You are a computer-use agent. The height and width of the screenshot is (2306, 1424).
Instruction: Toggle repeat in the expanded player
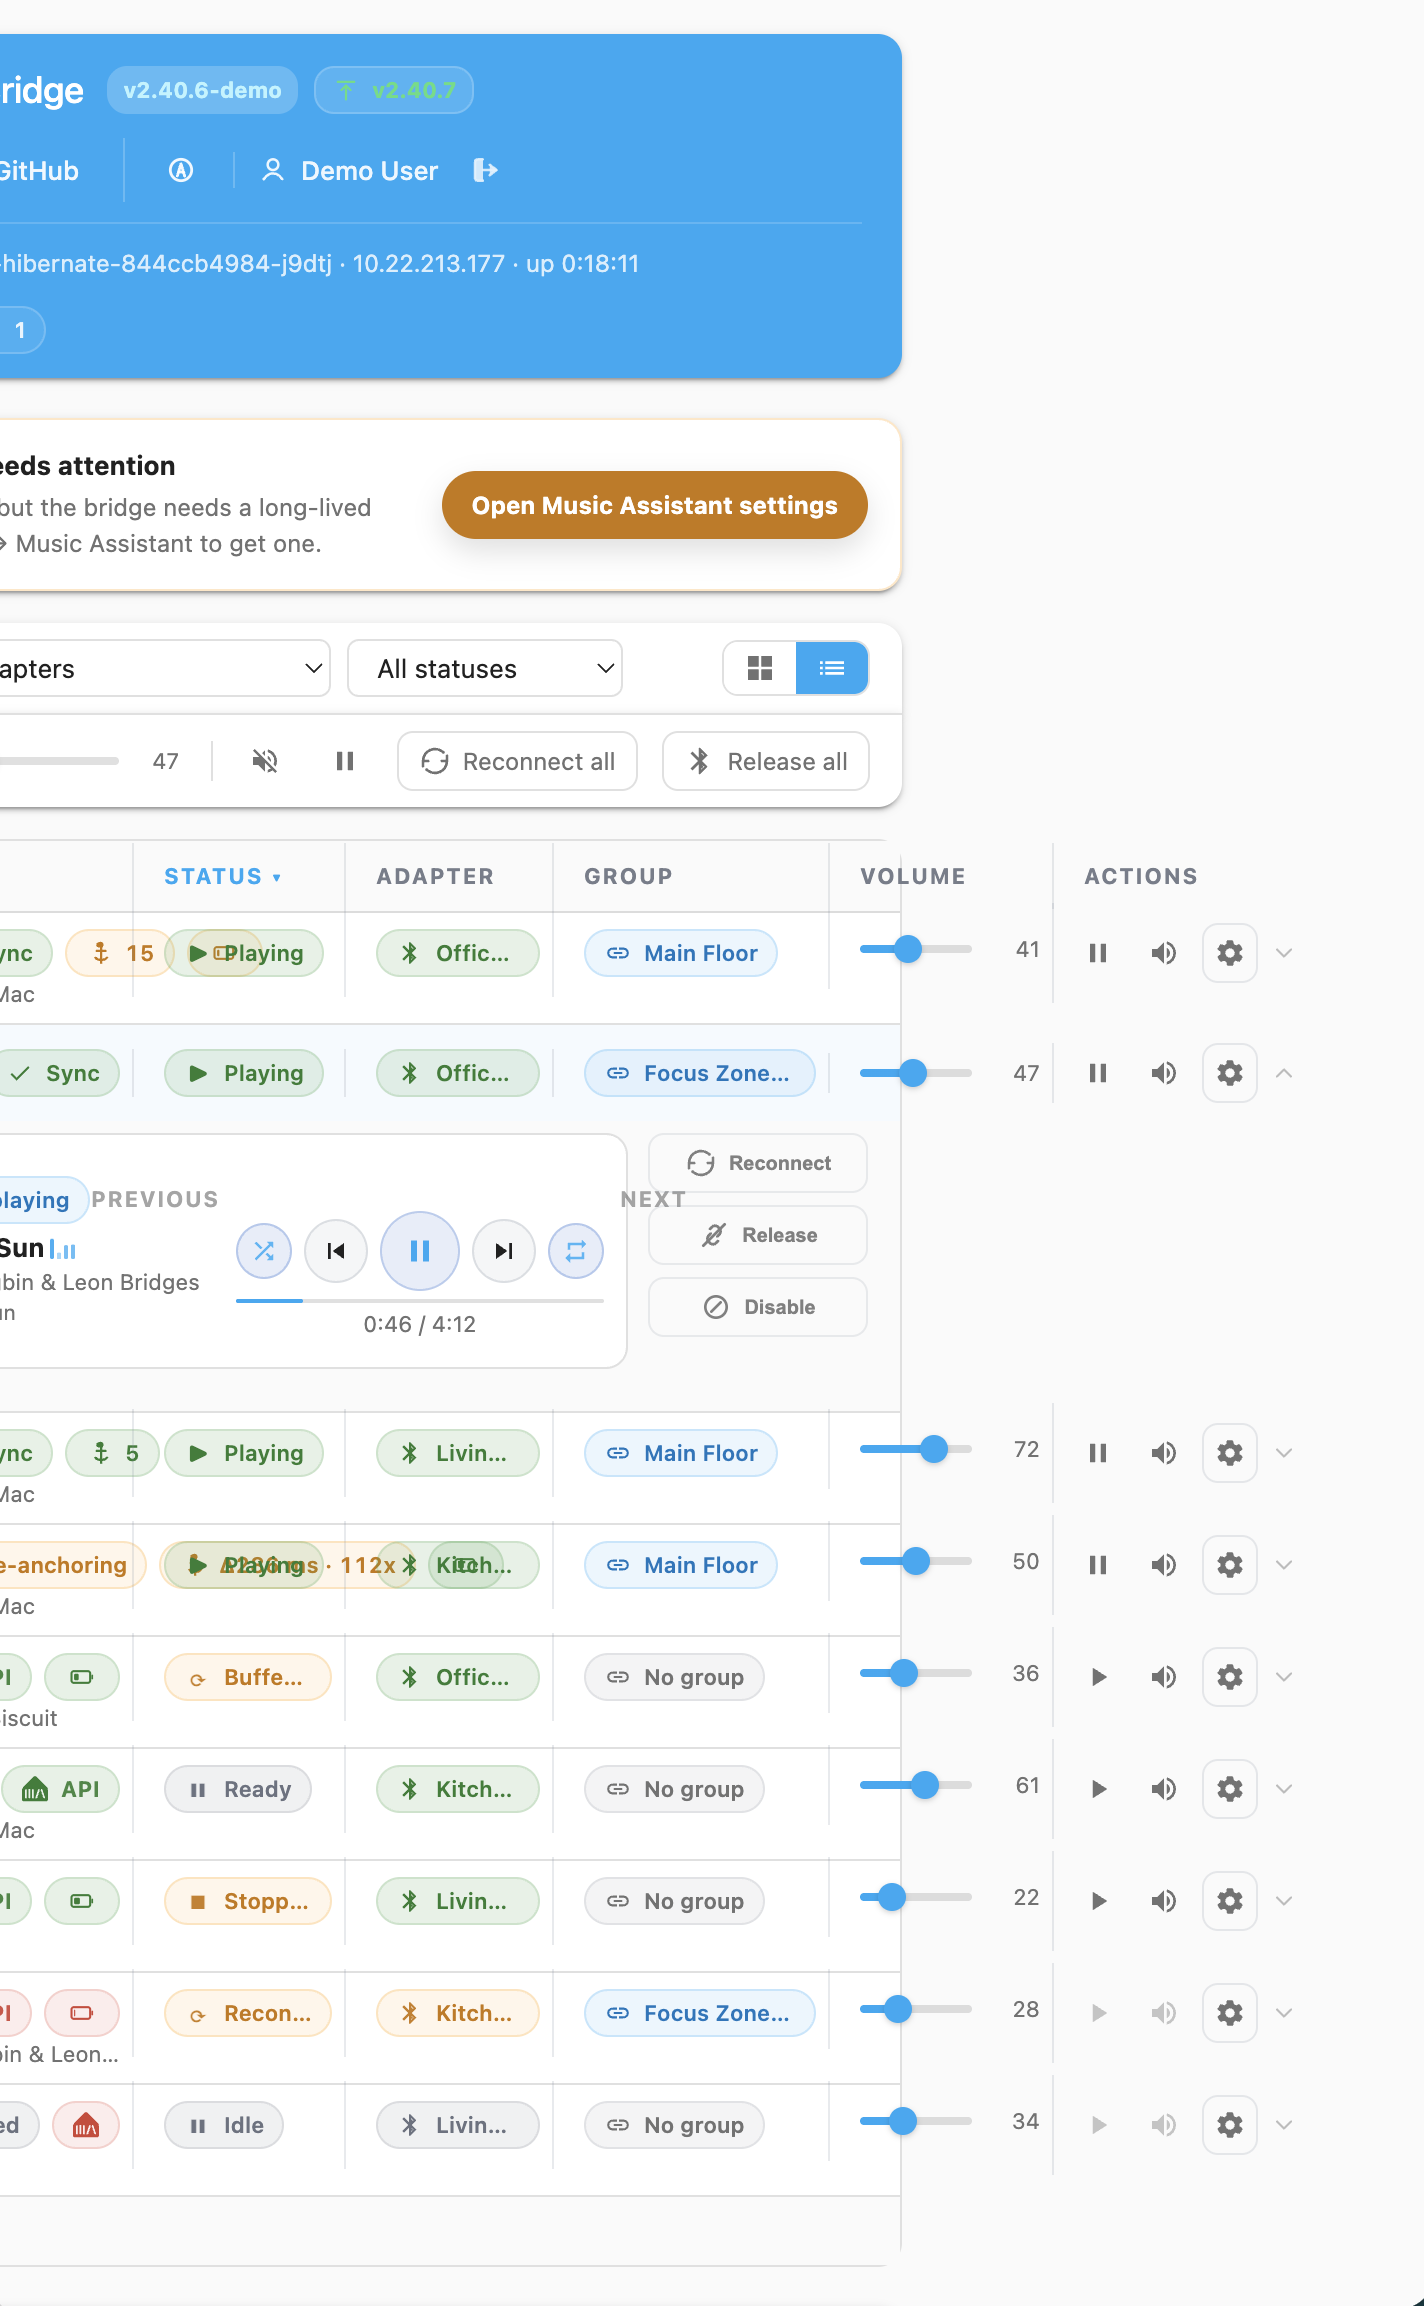[576, 1251]
